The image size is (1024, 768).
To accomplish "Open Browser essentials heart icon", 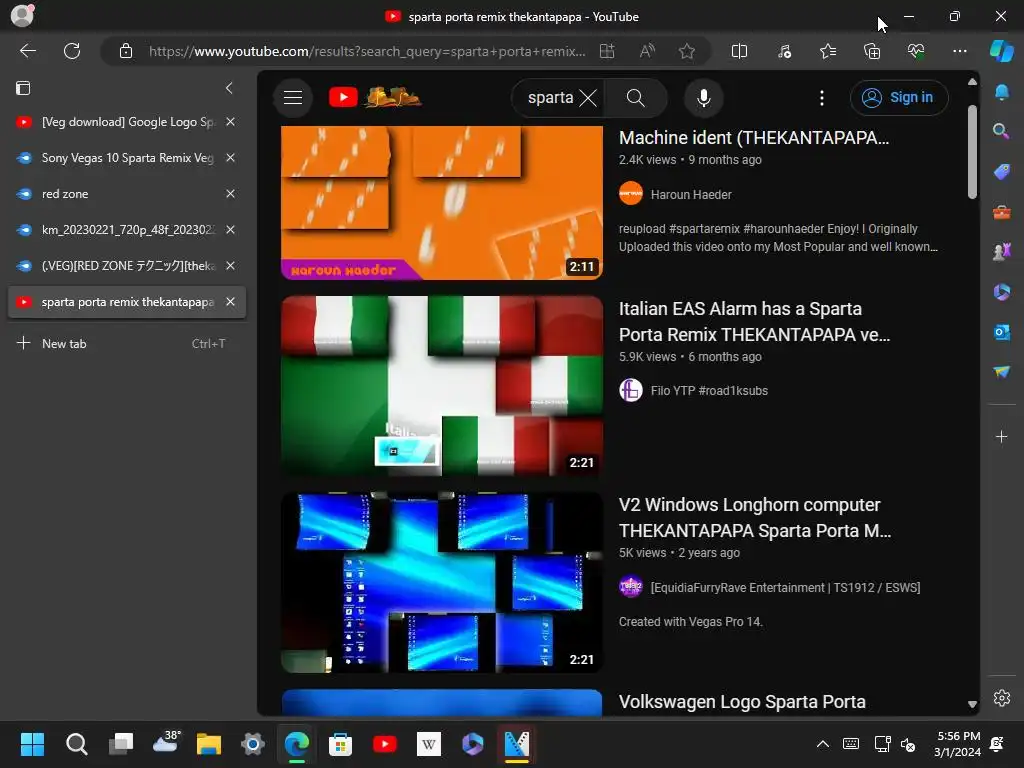I will click(x=916, y=51).
